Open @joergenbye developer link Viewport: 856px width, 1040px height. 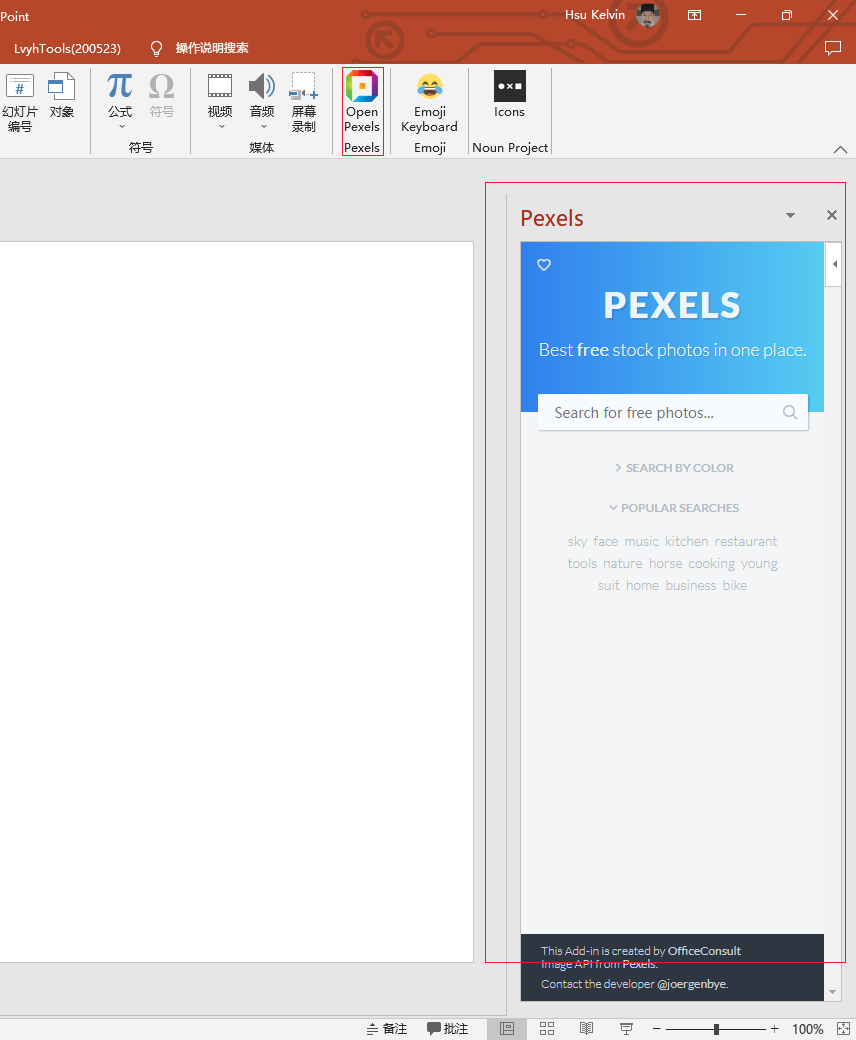692,984
